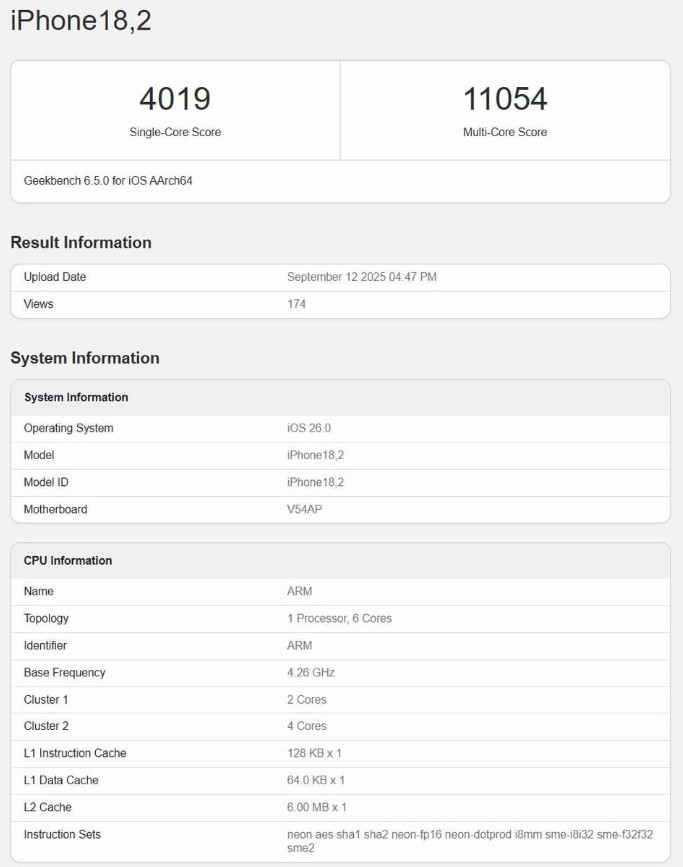The width and height of the screenshot is (683, 867).
Task: Select the 128 KB x 1 value
Action: point(314,753)
